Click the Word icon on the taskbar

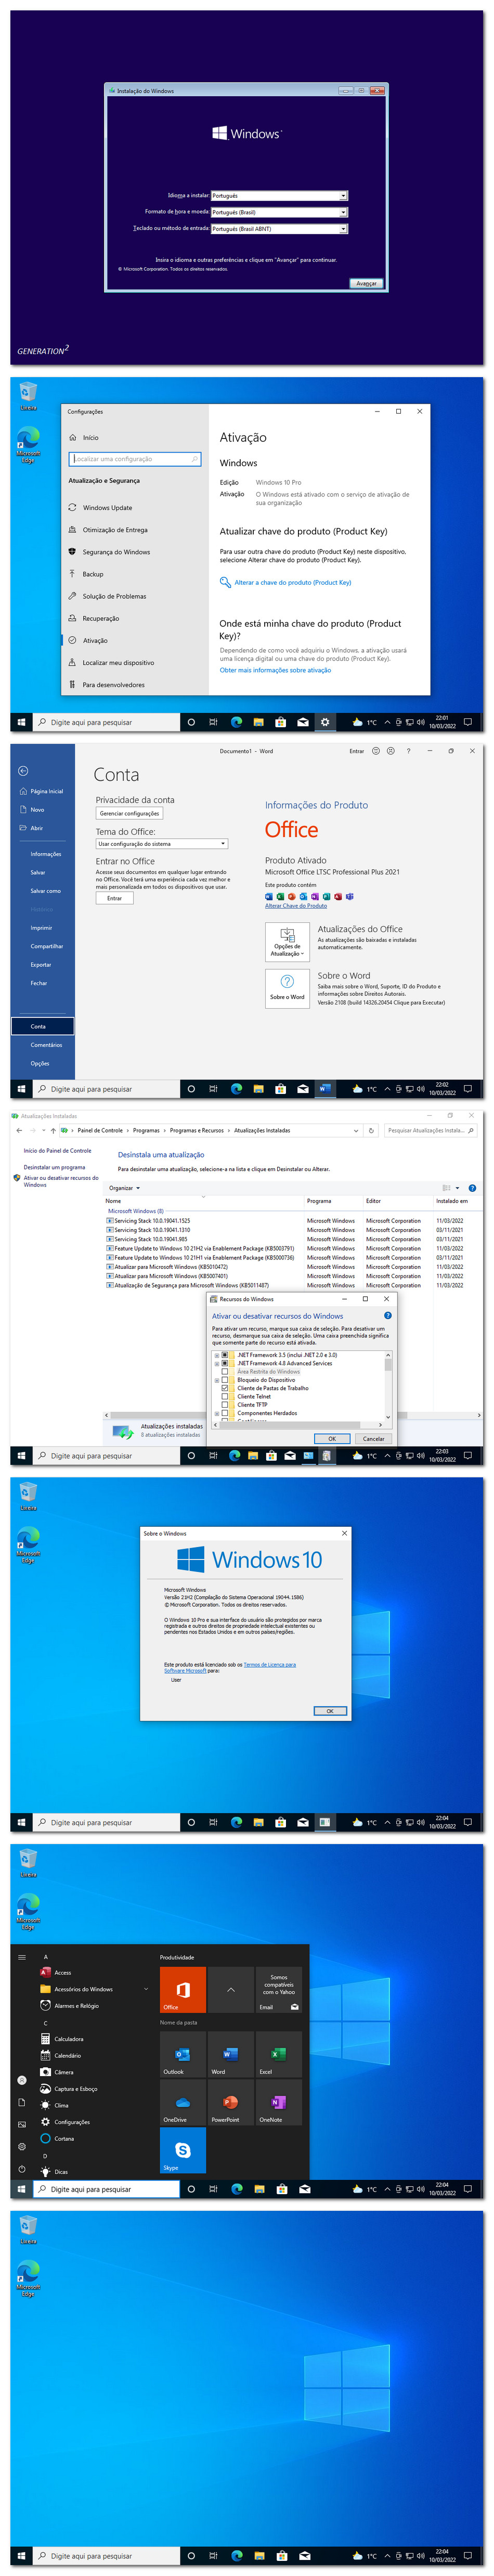point(324,1089)
